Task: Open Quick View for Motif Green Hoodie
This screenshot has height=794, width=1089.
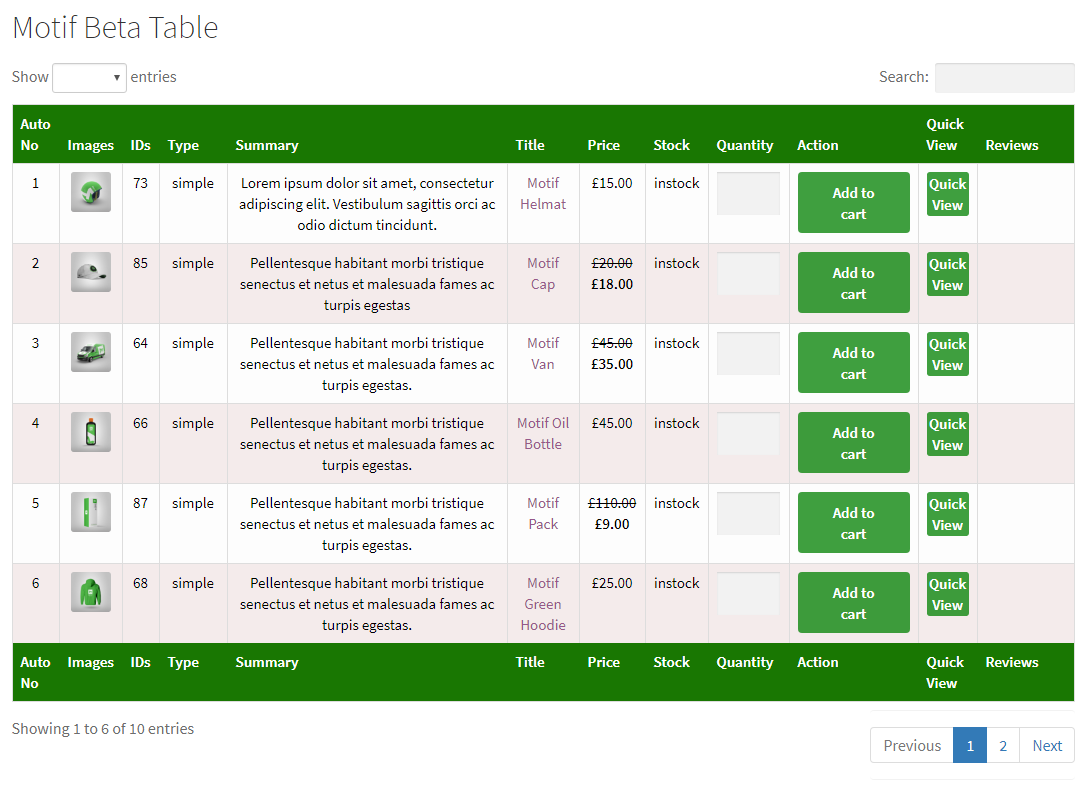Action: [x=947, y=594]
